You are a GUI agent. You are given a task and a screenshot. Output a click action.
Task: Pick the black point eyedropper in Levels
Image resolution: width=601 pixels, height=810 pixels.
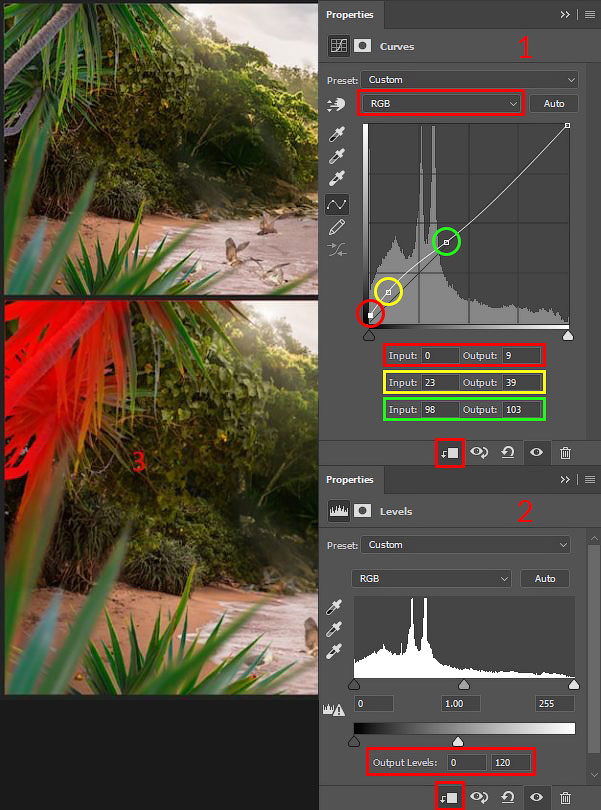[x=334, y=608]
